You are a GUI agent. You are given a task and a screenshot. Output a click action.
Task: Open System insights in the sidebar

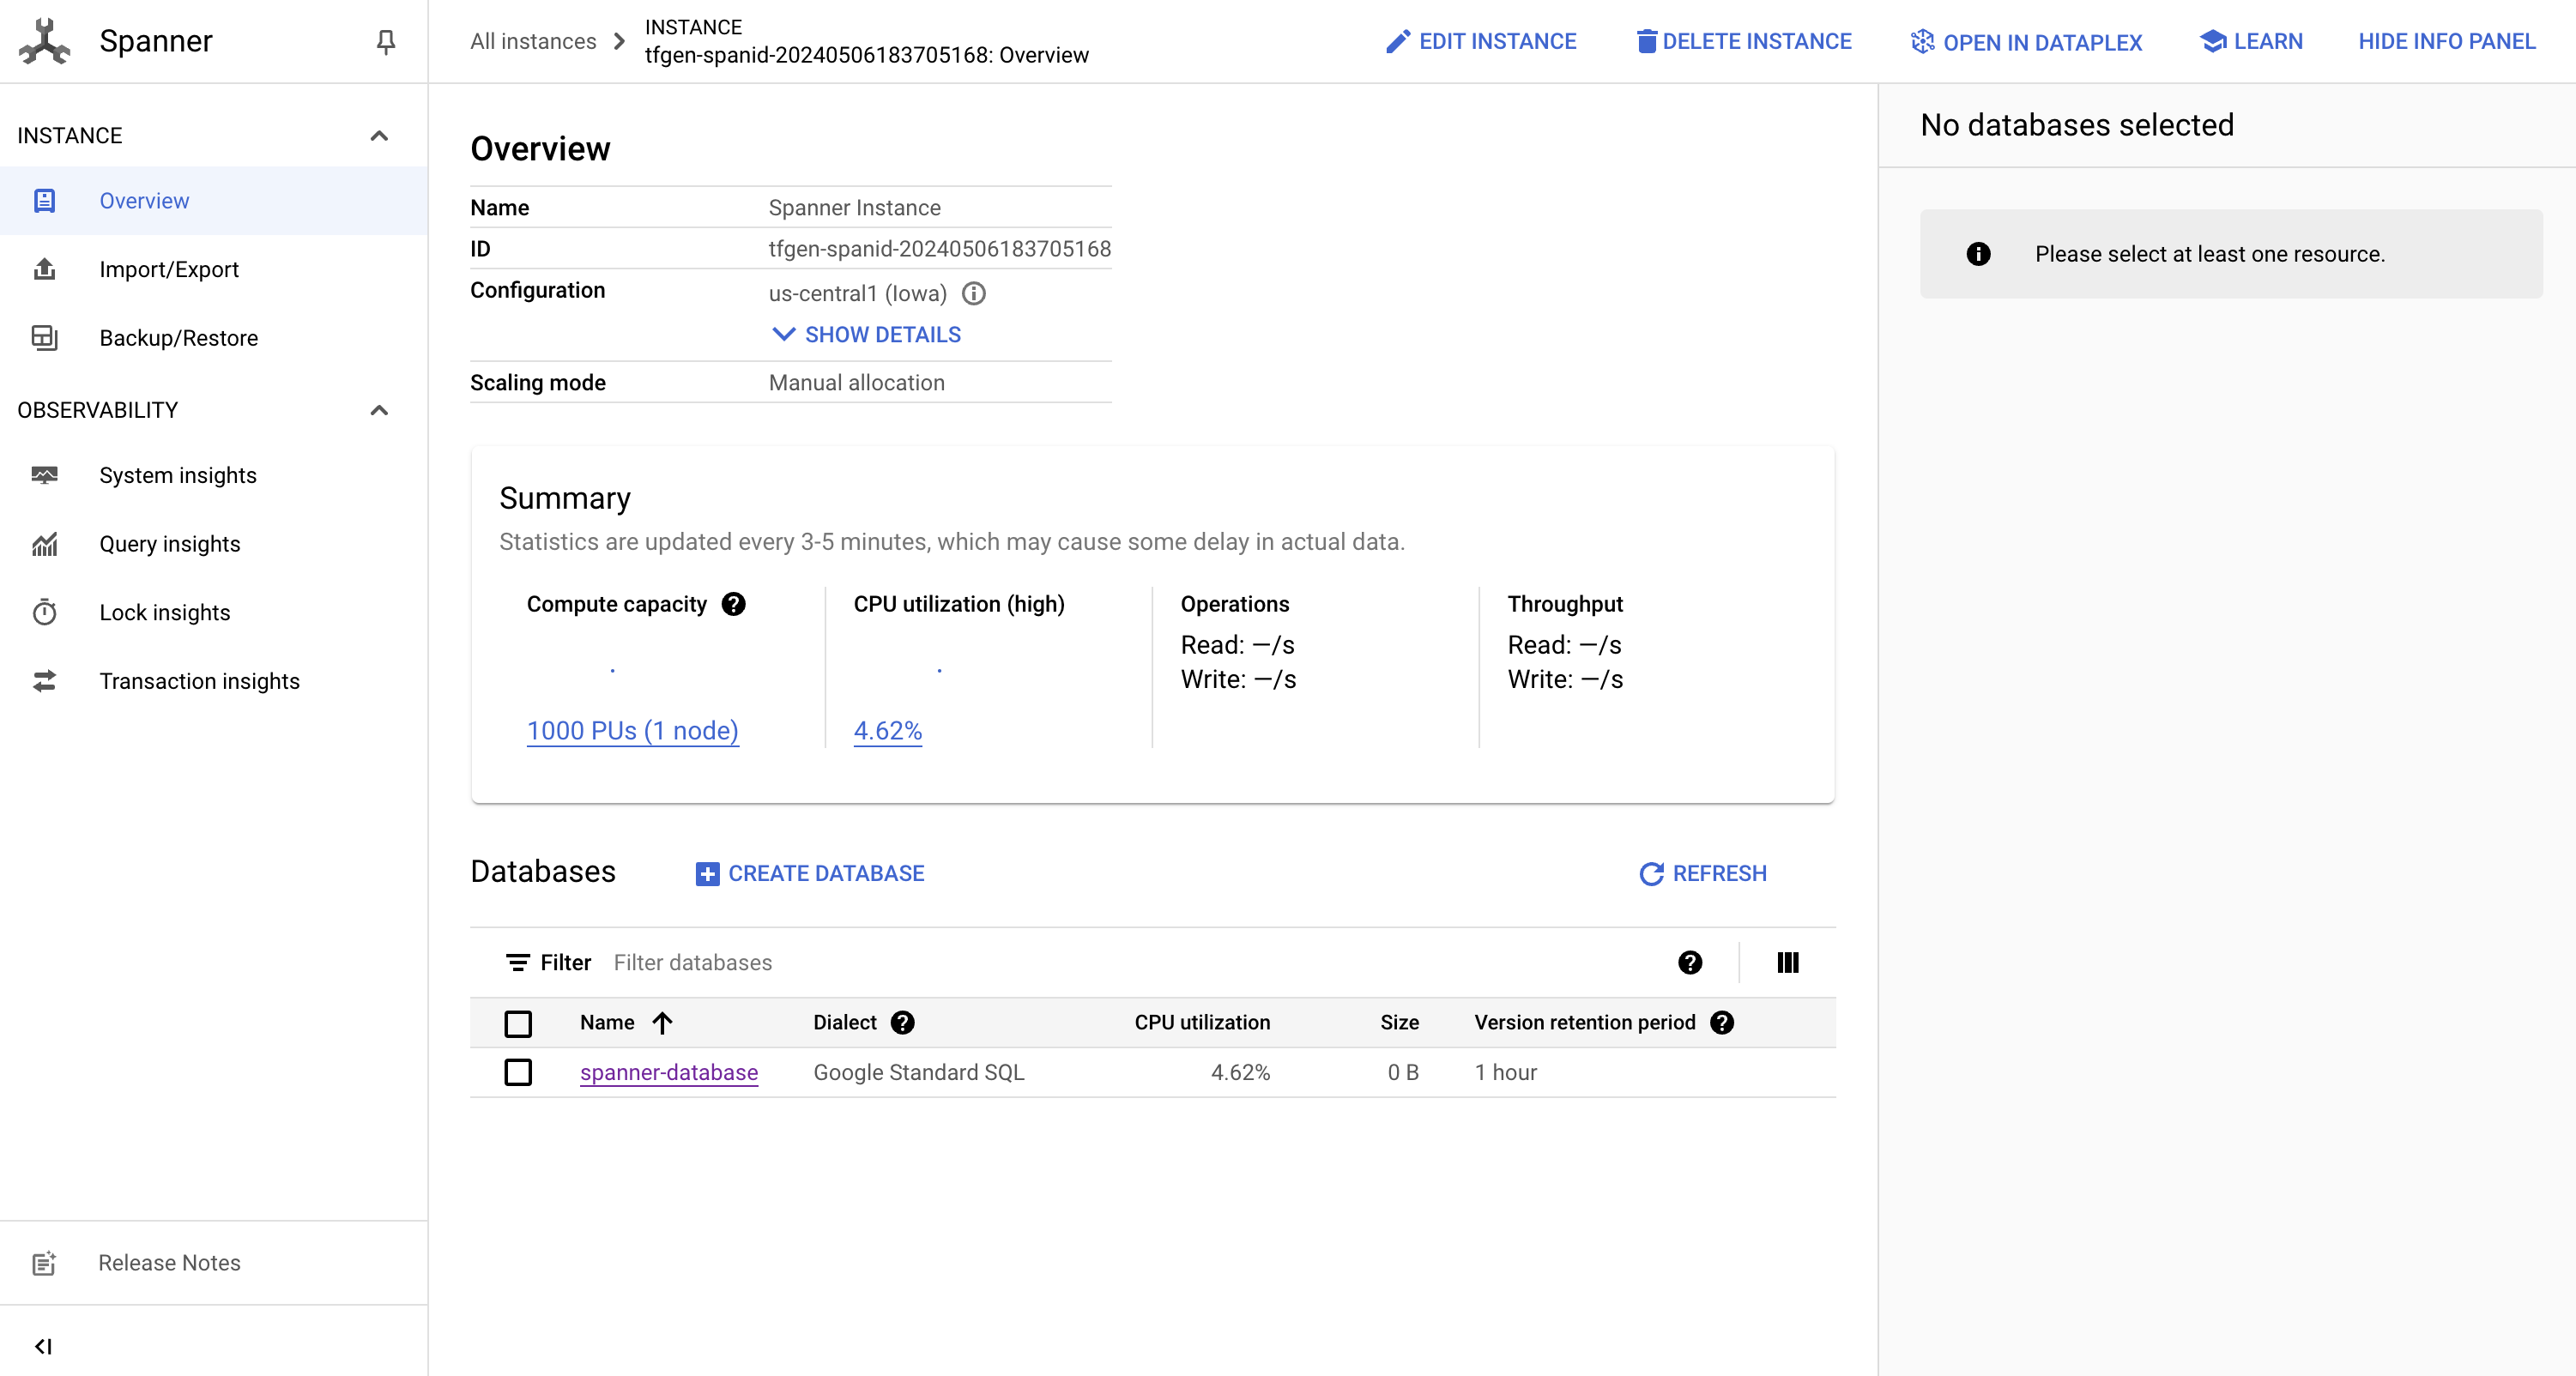tap(177, 475)
